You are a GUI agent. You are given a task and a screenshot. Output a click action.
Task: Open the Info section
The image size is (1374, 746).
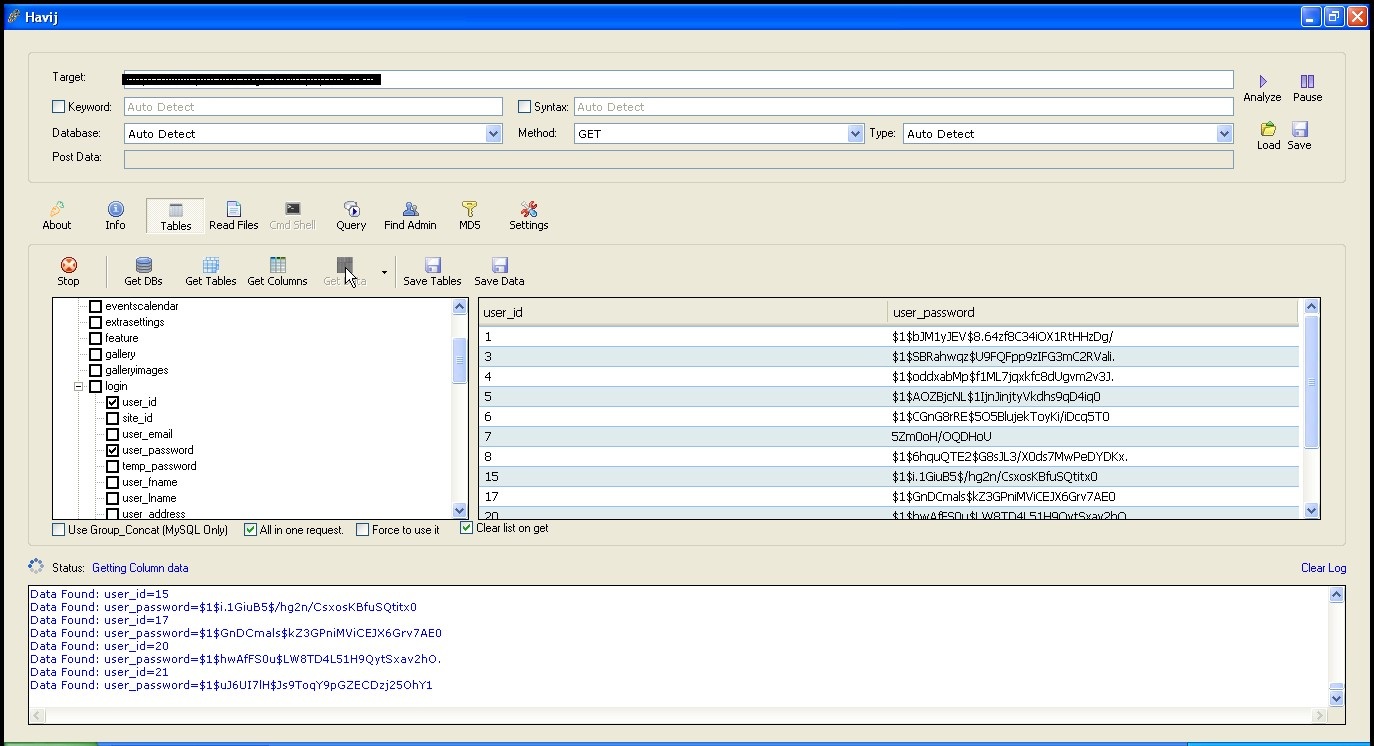[116, 215]
